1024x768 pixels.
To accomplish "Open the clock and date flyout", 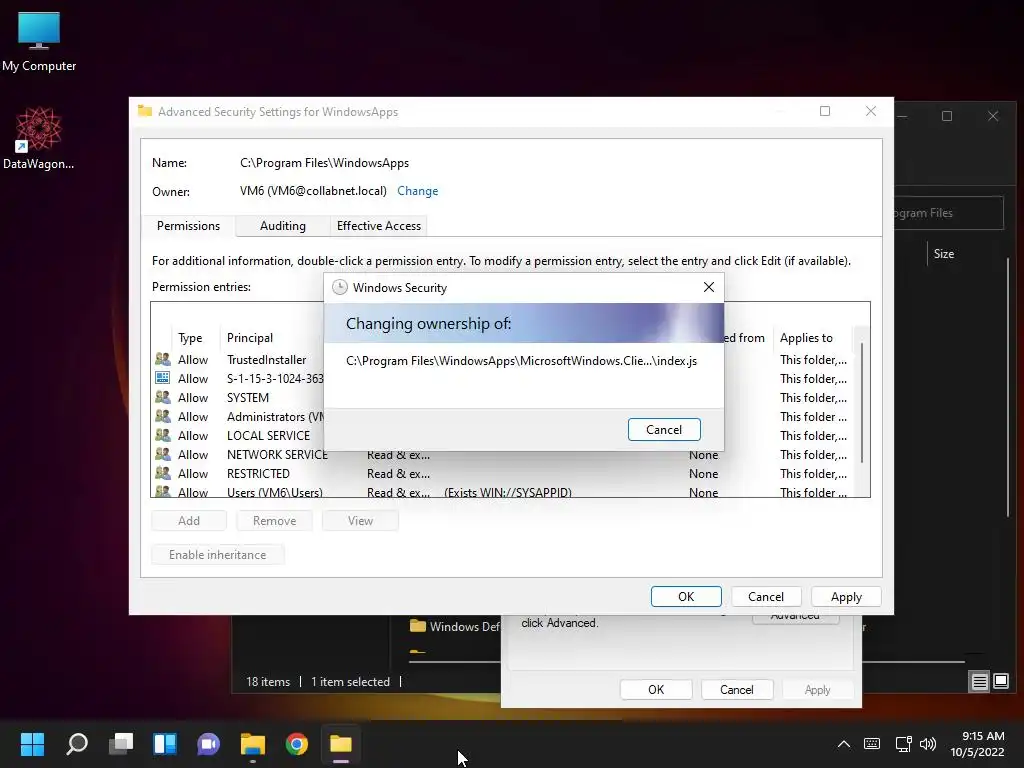I will pyautogui.click(x=978, y=744).
